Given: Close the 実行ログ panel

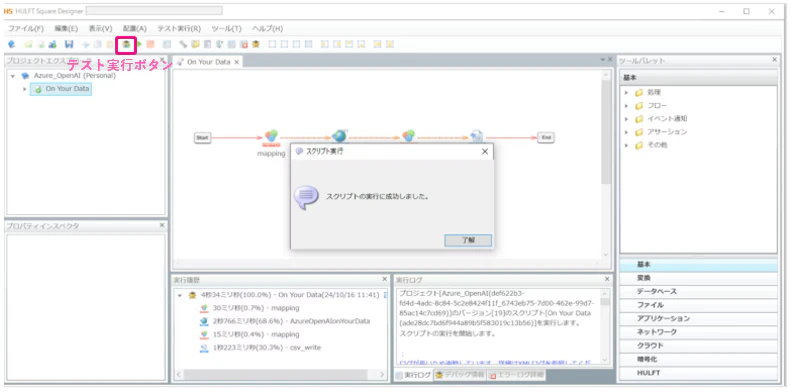Looking at the screenshot, I should 607,279.
